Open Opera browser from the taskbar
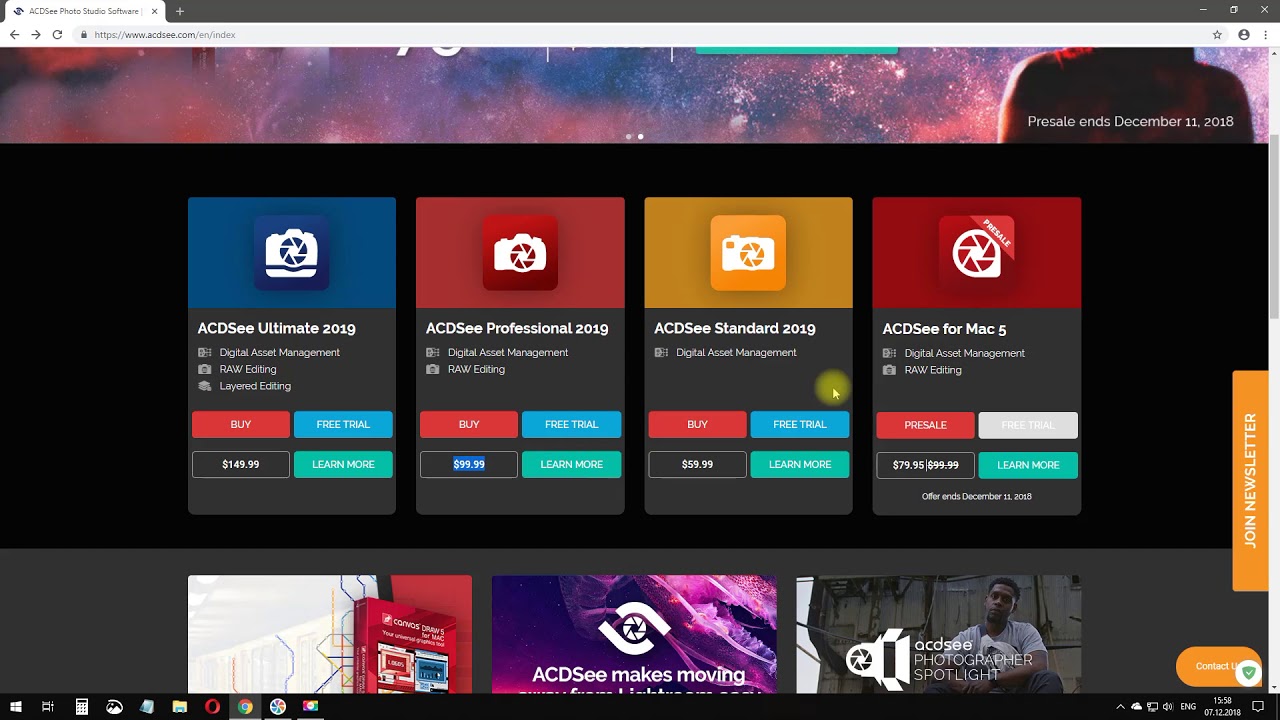Screen dimensions: 1280x720 [212, 706]
